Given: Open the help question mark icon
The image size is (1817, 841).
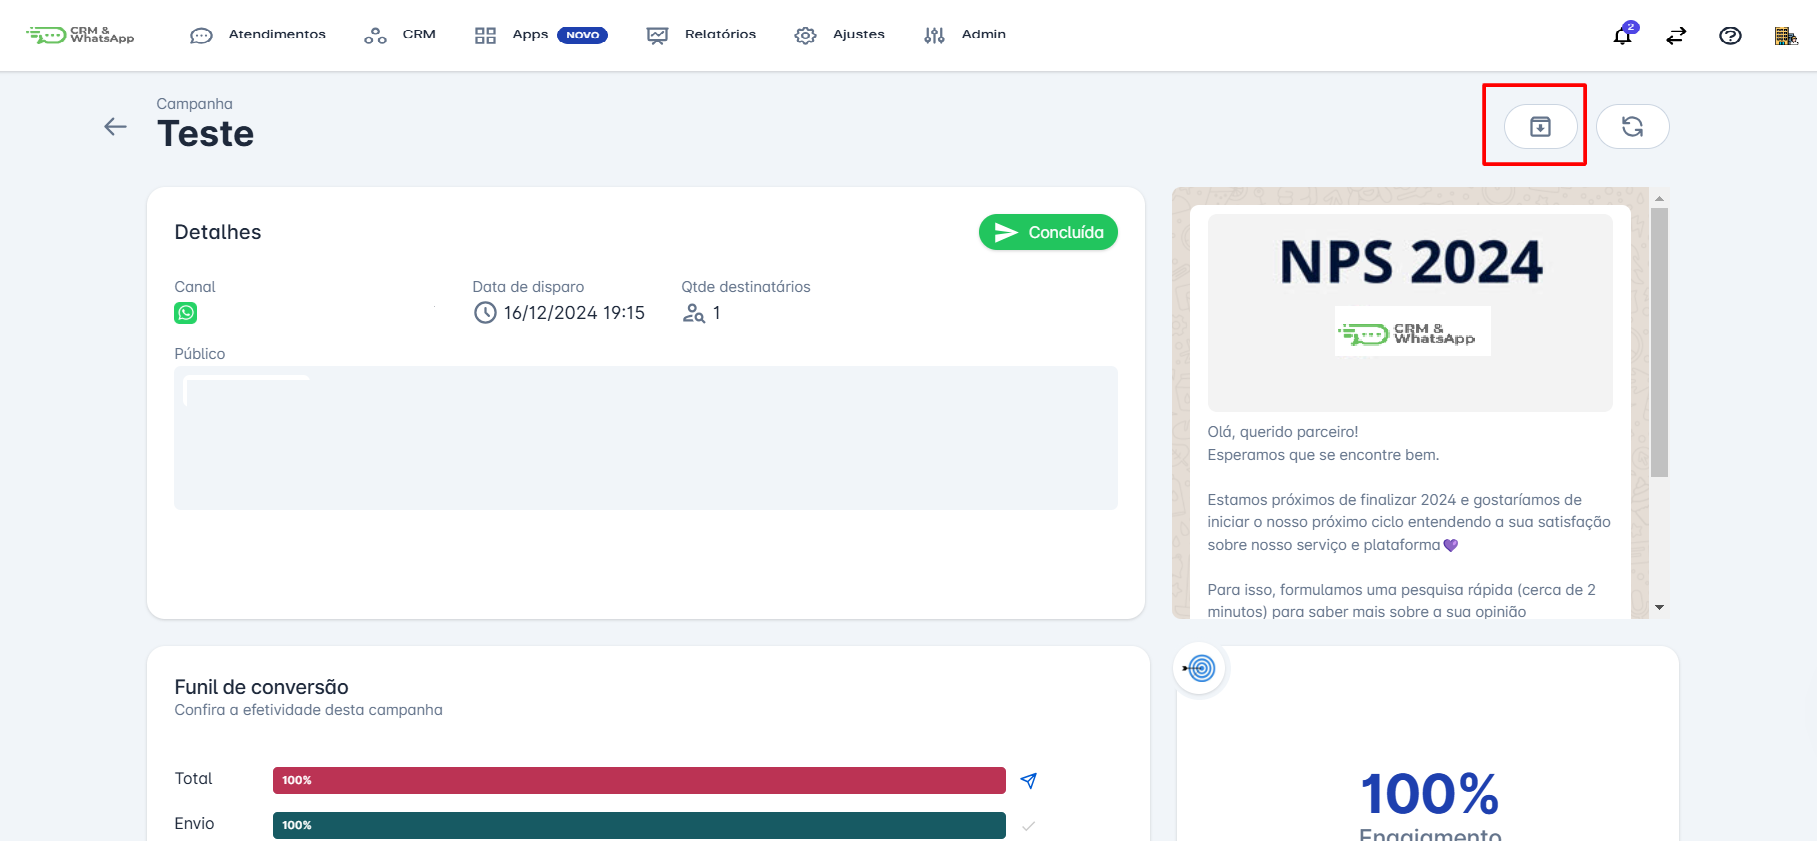Looking at the screenshot, I should point(1730,36).
